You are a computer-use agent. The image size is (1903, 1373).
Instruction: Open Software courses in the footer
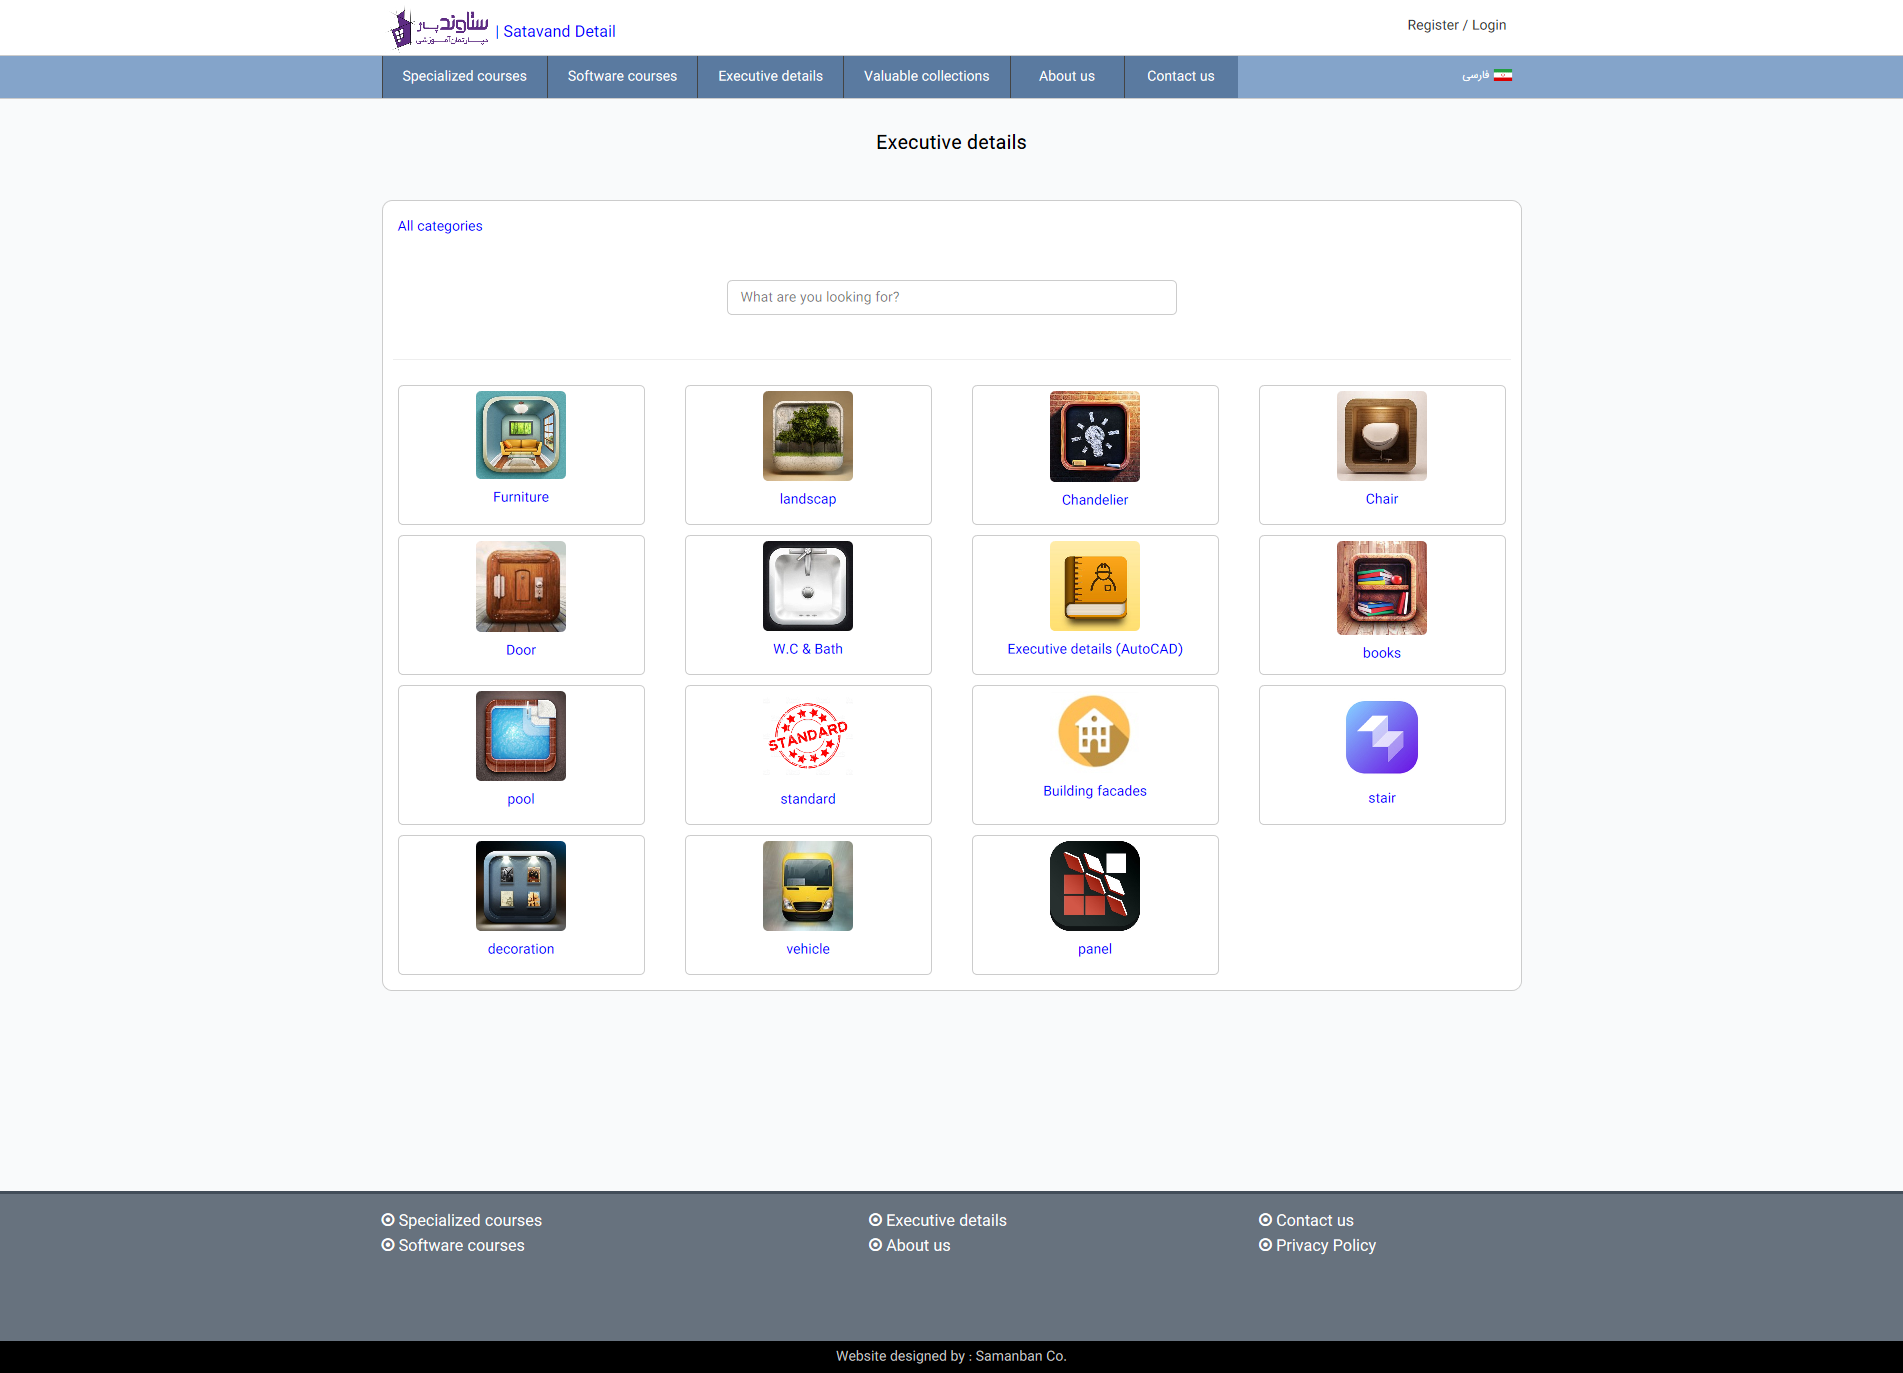point(461,1245)
